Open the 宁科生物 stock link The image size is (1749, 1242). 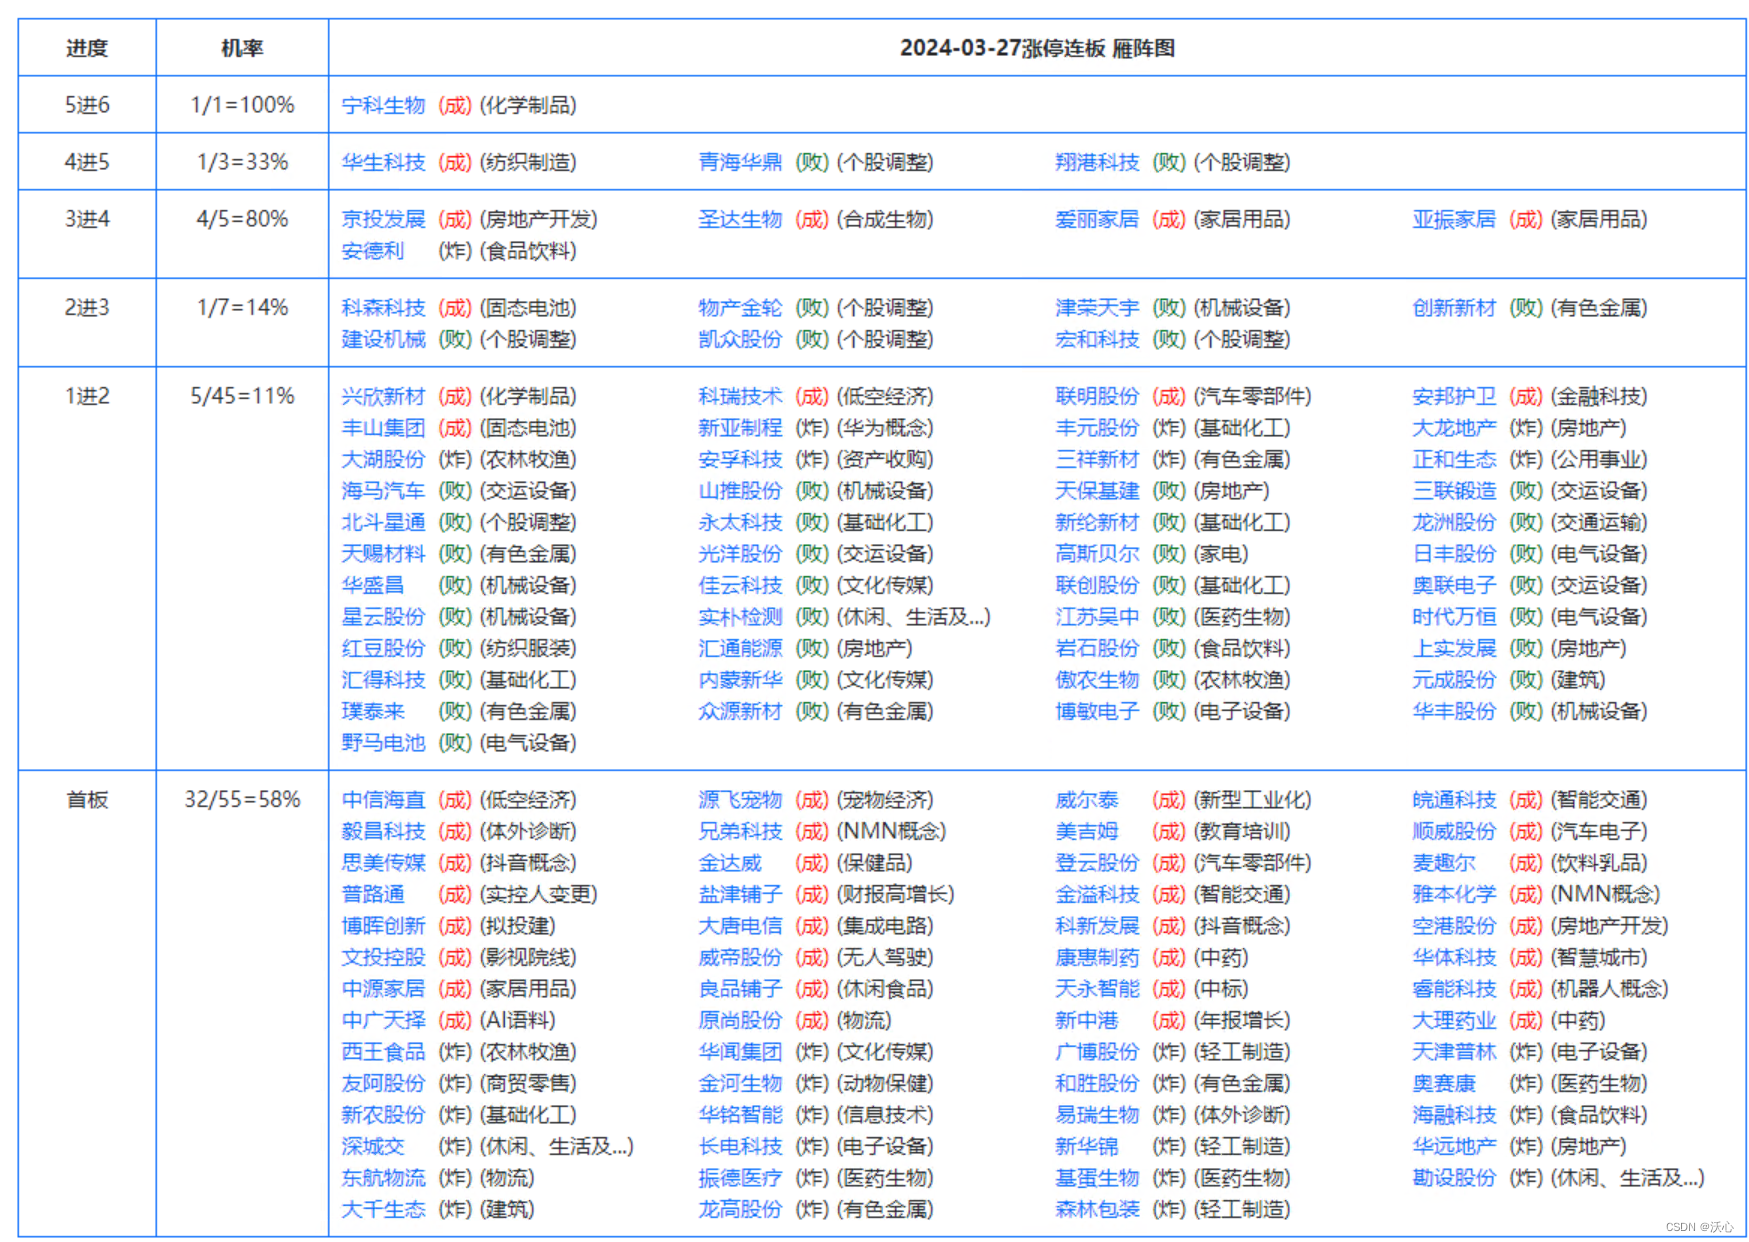tap(383, 105)
